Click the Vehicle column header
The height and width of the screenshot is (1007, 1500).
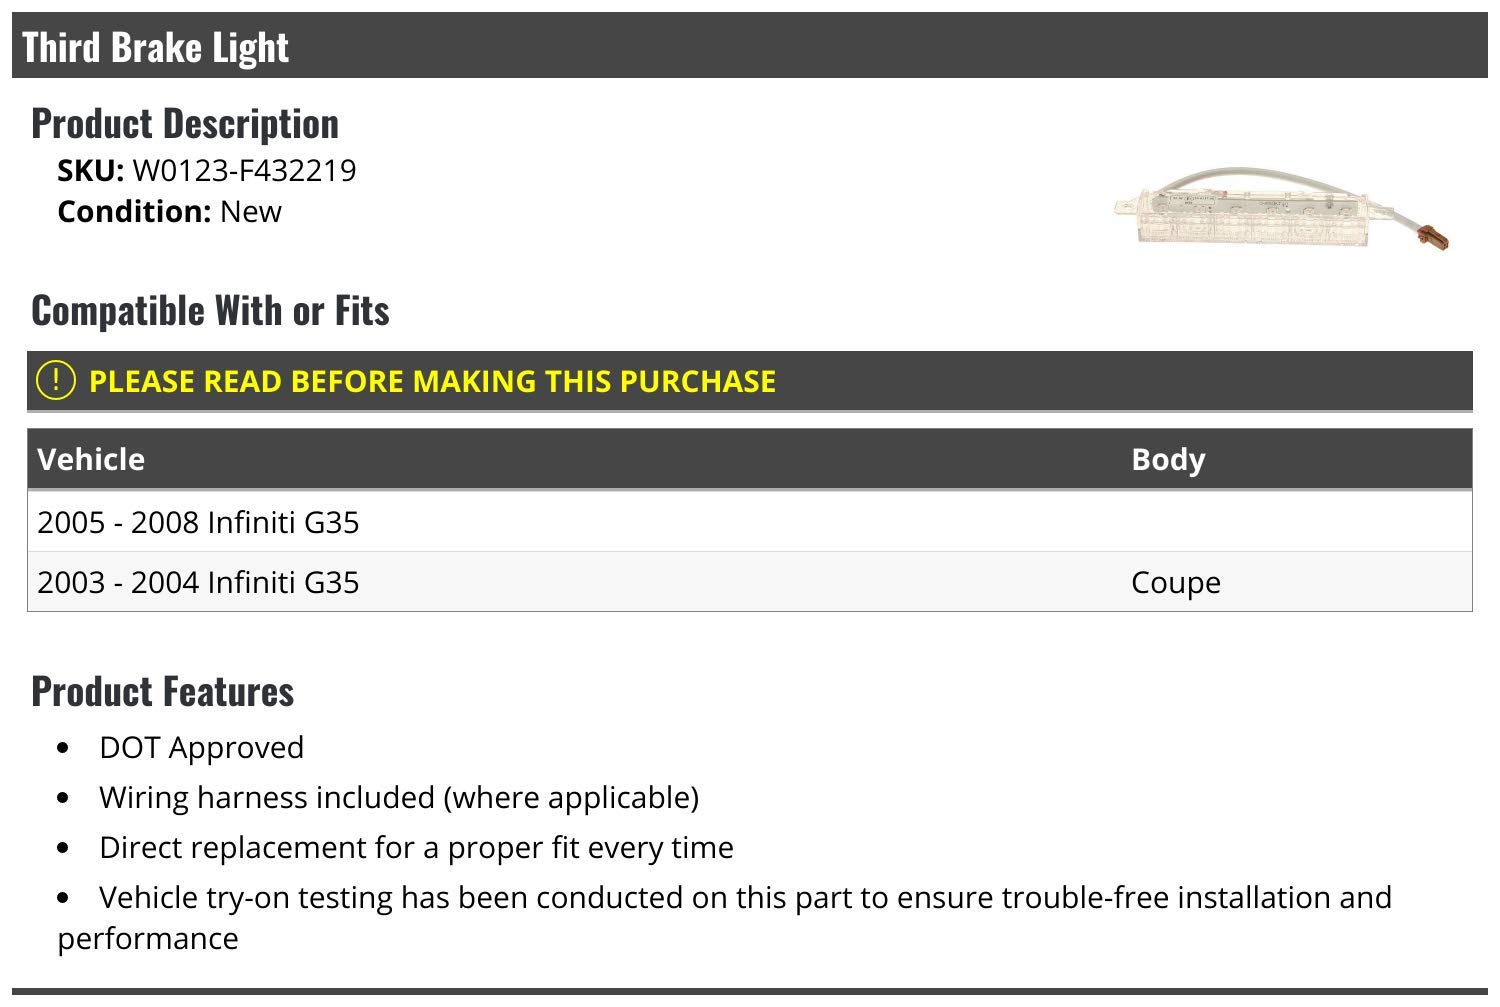[x=91, y=459]
